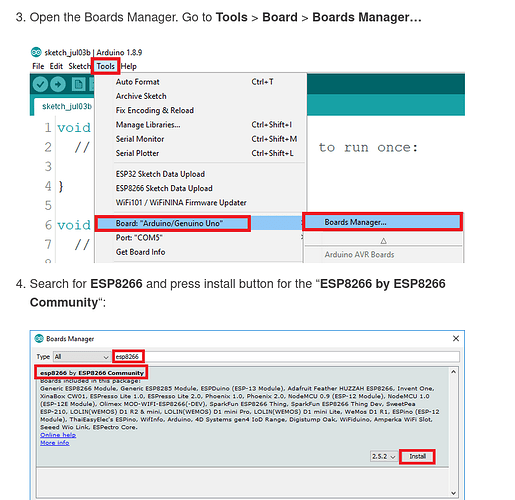This screenshot has width=515, height=500.
Task: Click the Upload arrow toolbar icon
Action: [58, 84]
